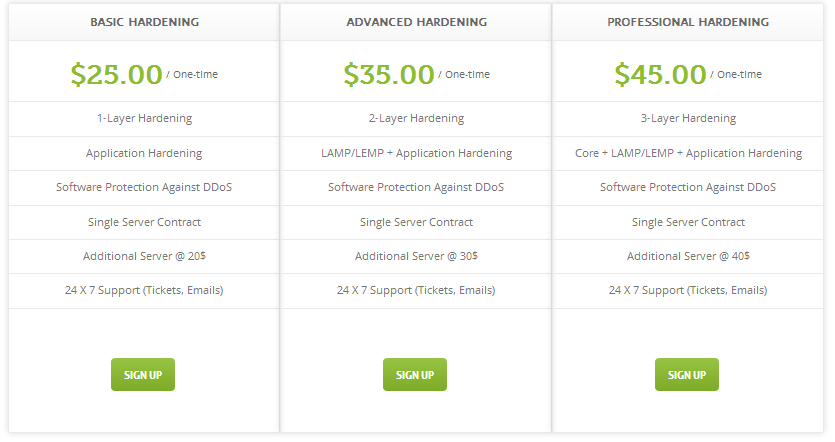835x442 pixels.
Task: Click the $25.00 one-time price
Action: (x=117, y=74)
